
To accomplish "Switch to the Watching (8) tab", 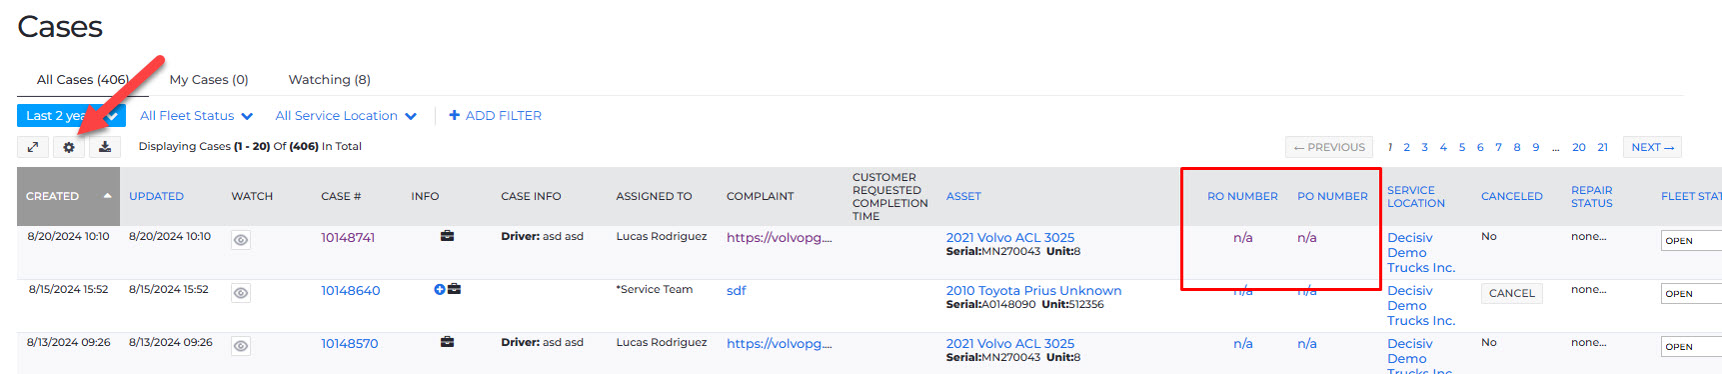I will 329,80.
